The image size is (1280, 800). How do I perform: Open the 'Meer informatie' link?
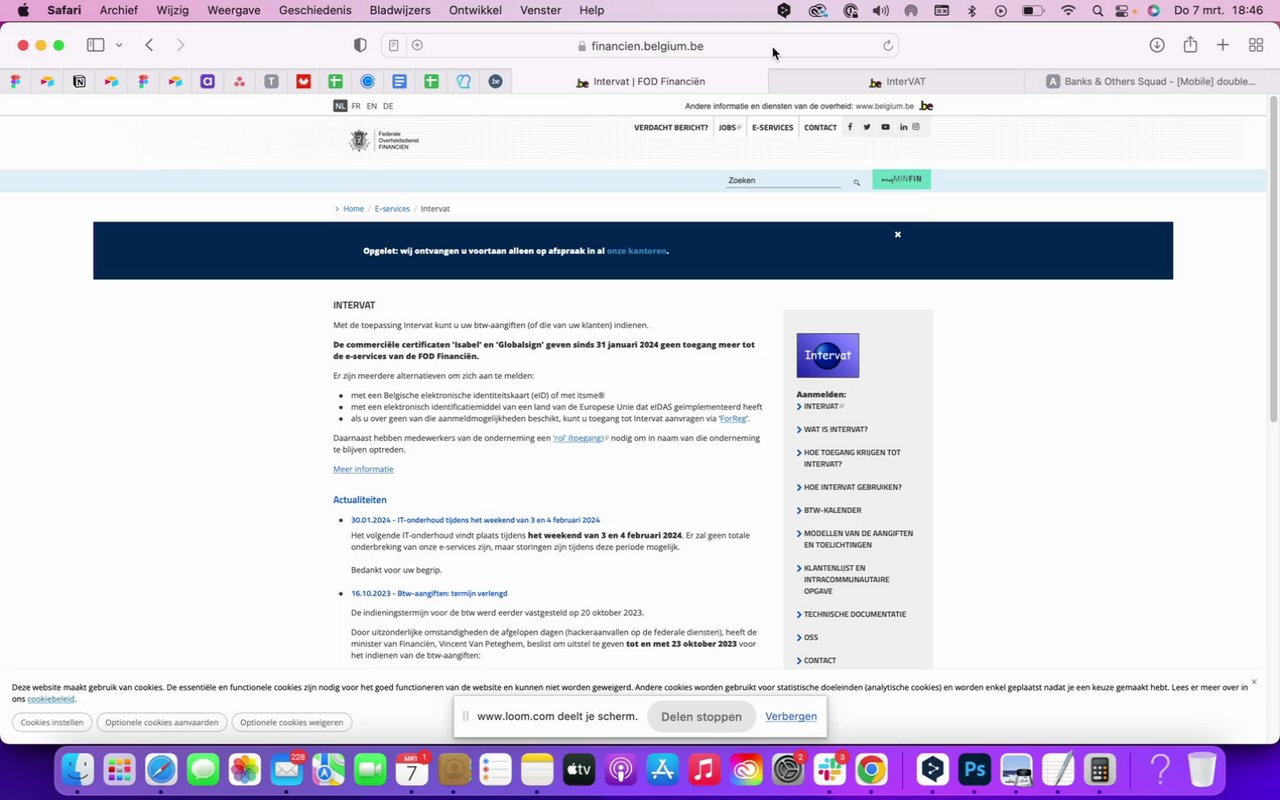pos(363,469)
